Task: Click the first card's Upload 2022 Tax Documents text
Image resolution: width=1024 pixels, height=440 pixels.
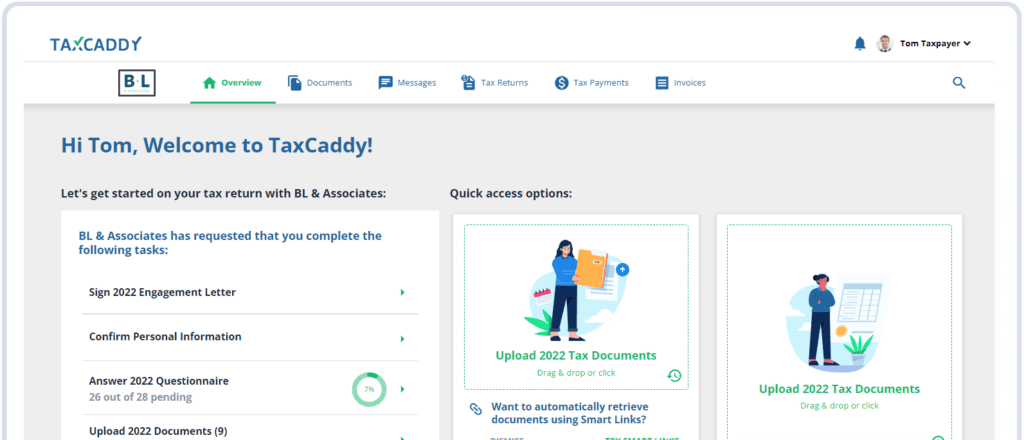Action: point(576,356)
